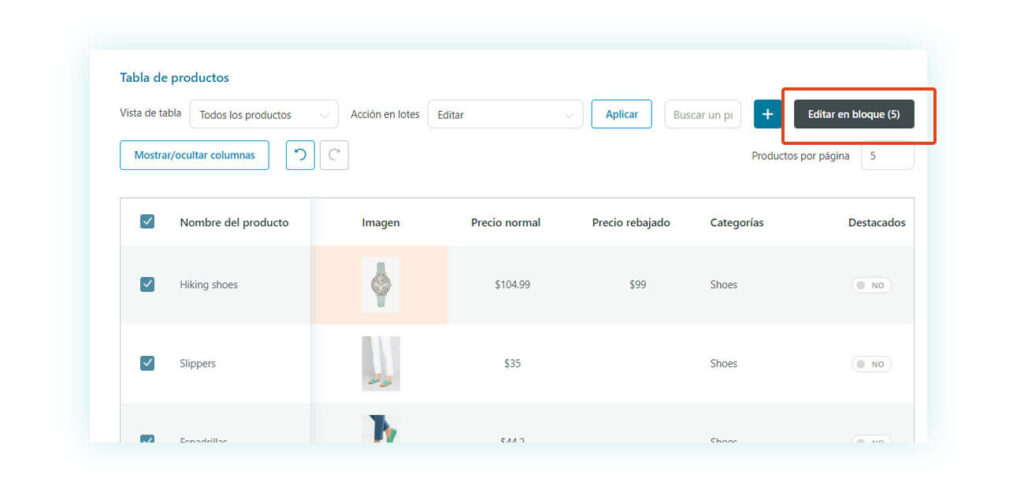This screenshot has height=496, width=1024.
Task: Click the undo arrow icon
Action: point(300,155)
